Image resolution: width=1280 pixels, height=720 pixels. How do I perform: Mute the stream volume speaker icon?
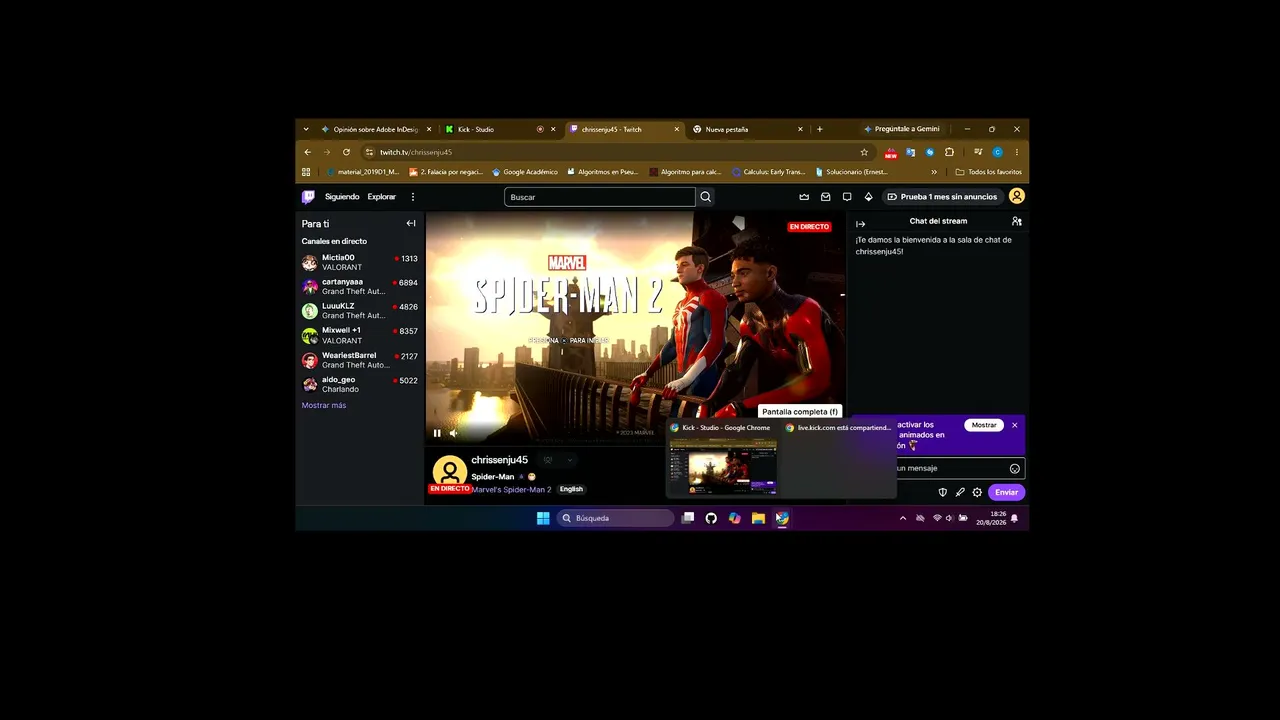(x=453, y=433)
